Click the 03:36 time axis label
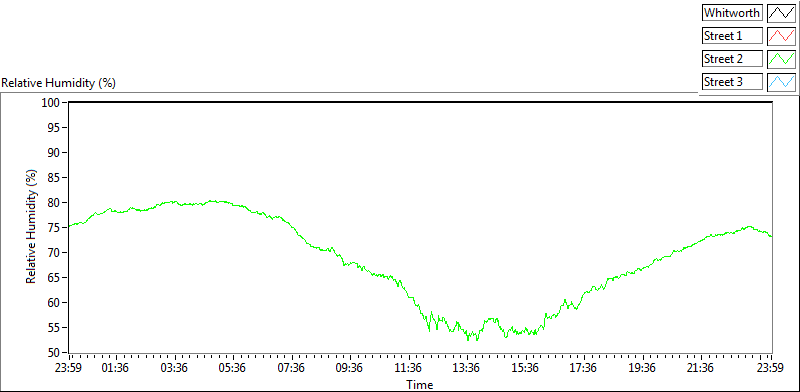The image size is (800, 392). pyautogui.click(x=174, y=368)
